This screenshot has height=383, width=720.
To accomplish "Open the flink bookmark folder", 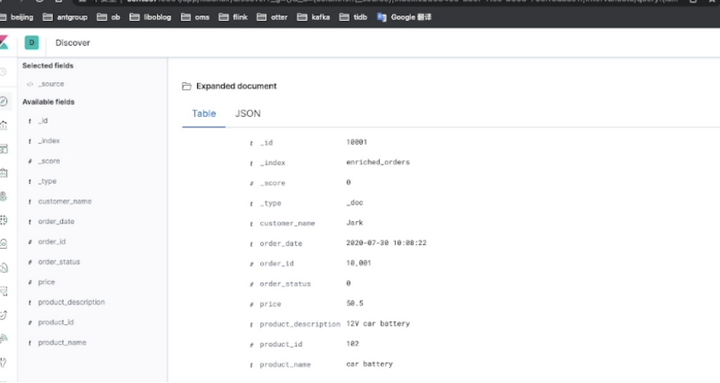I will (233, 17).
